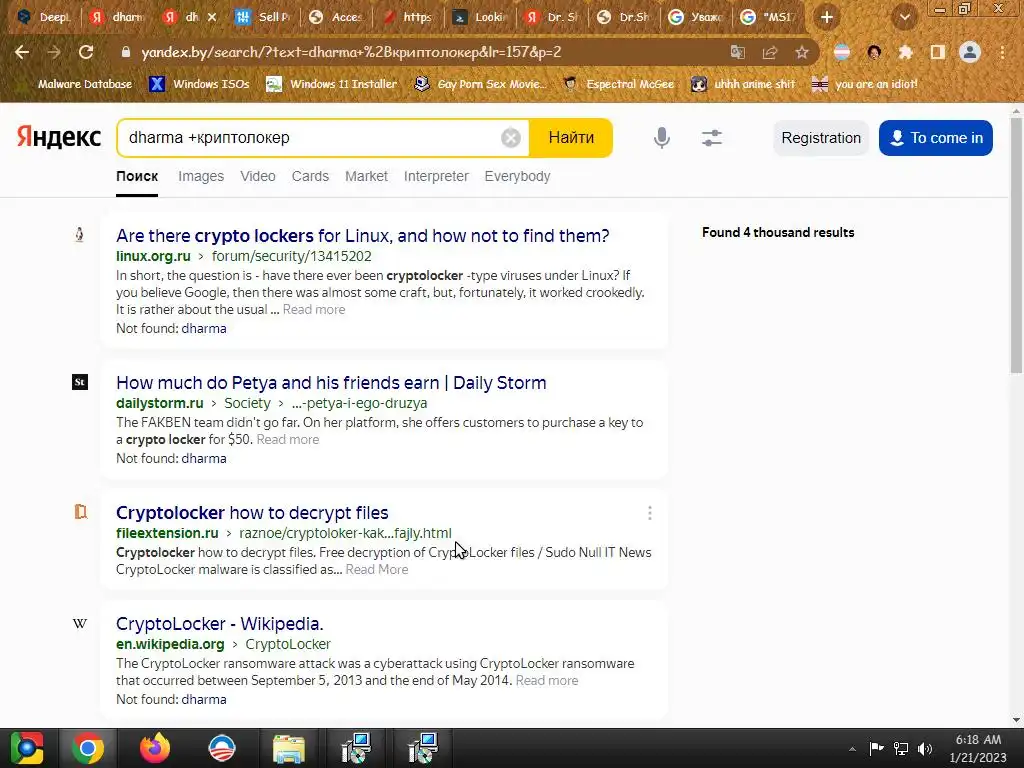Viewport: 1024px width, 768px height.
Task: Open Malware Database bookmark
Action: (85, 84)
